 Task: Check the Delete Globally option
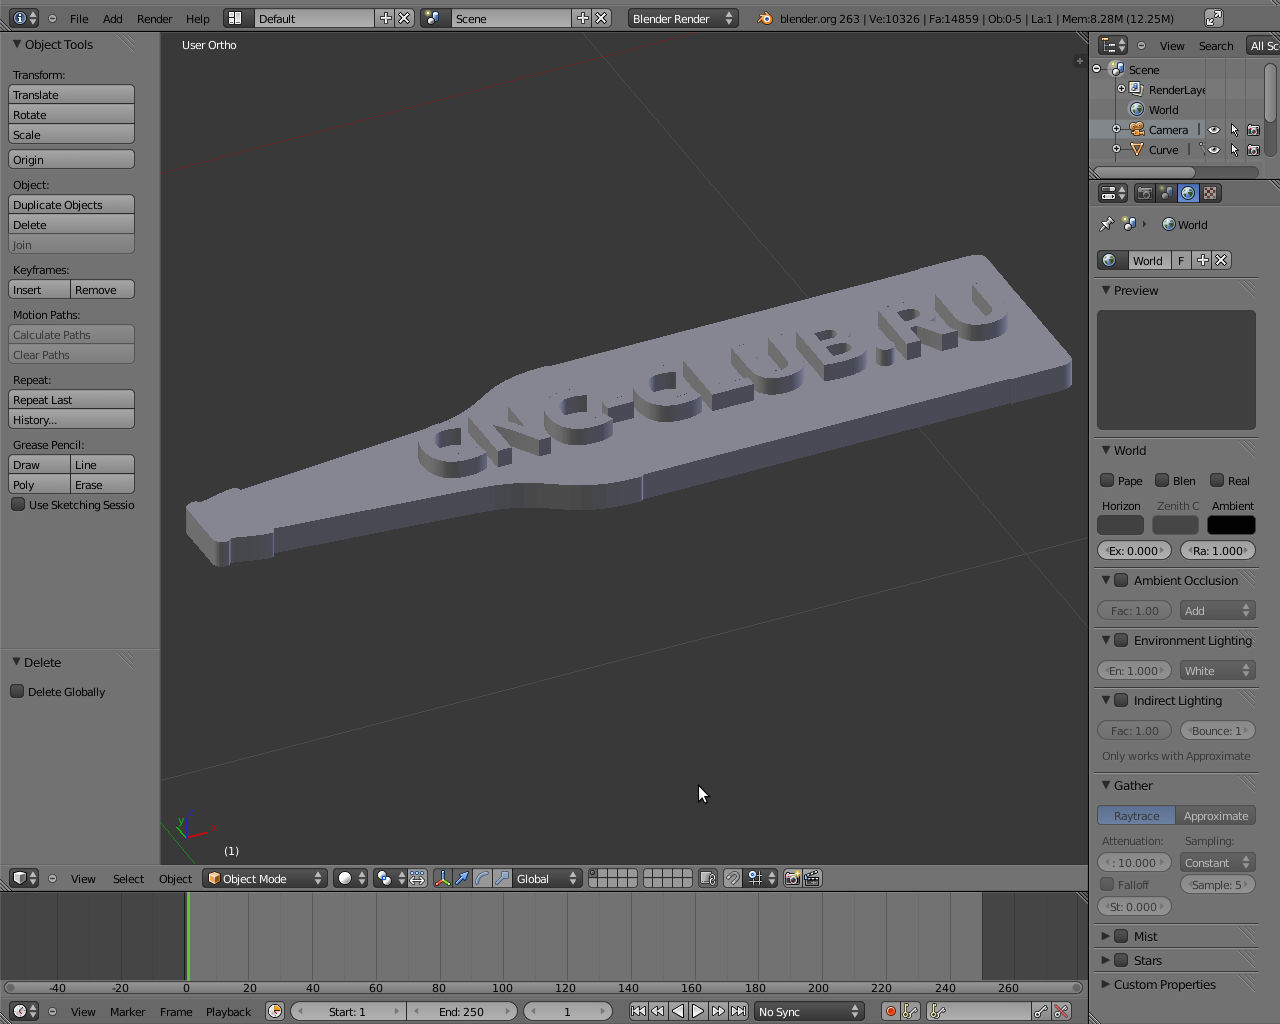coord(17,691)
